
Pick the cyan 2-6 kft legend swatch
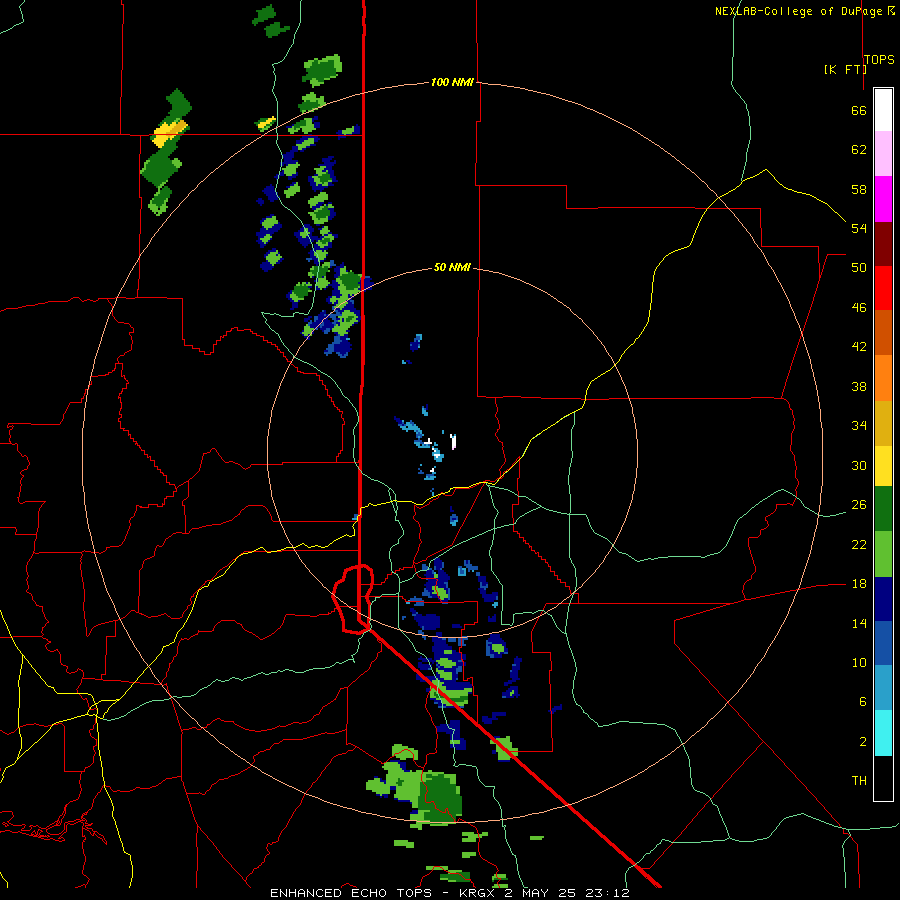[883, 733]
